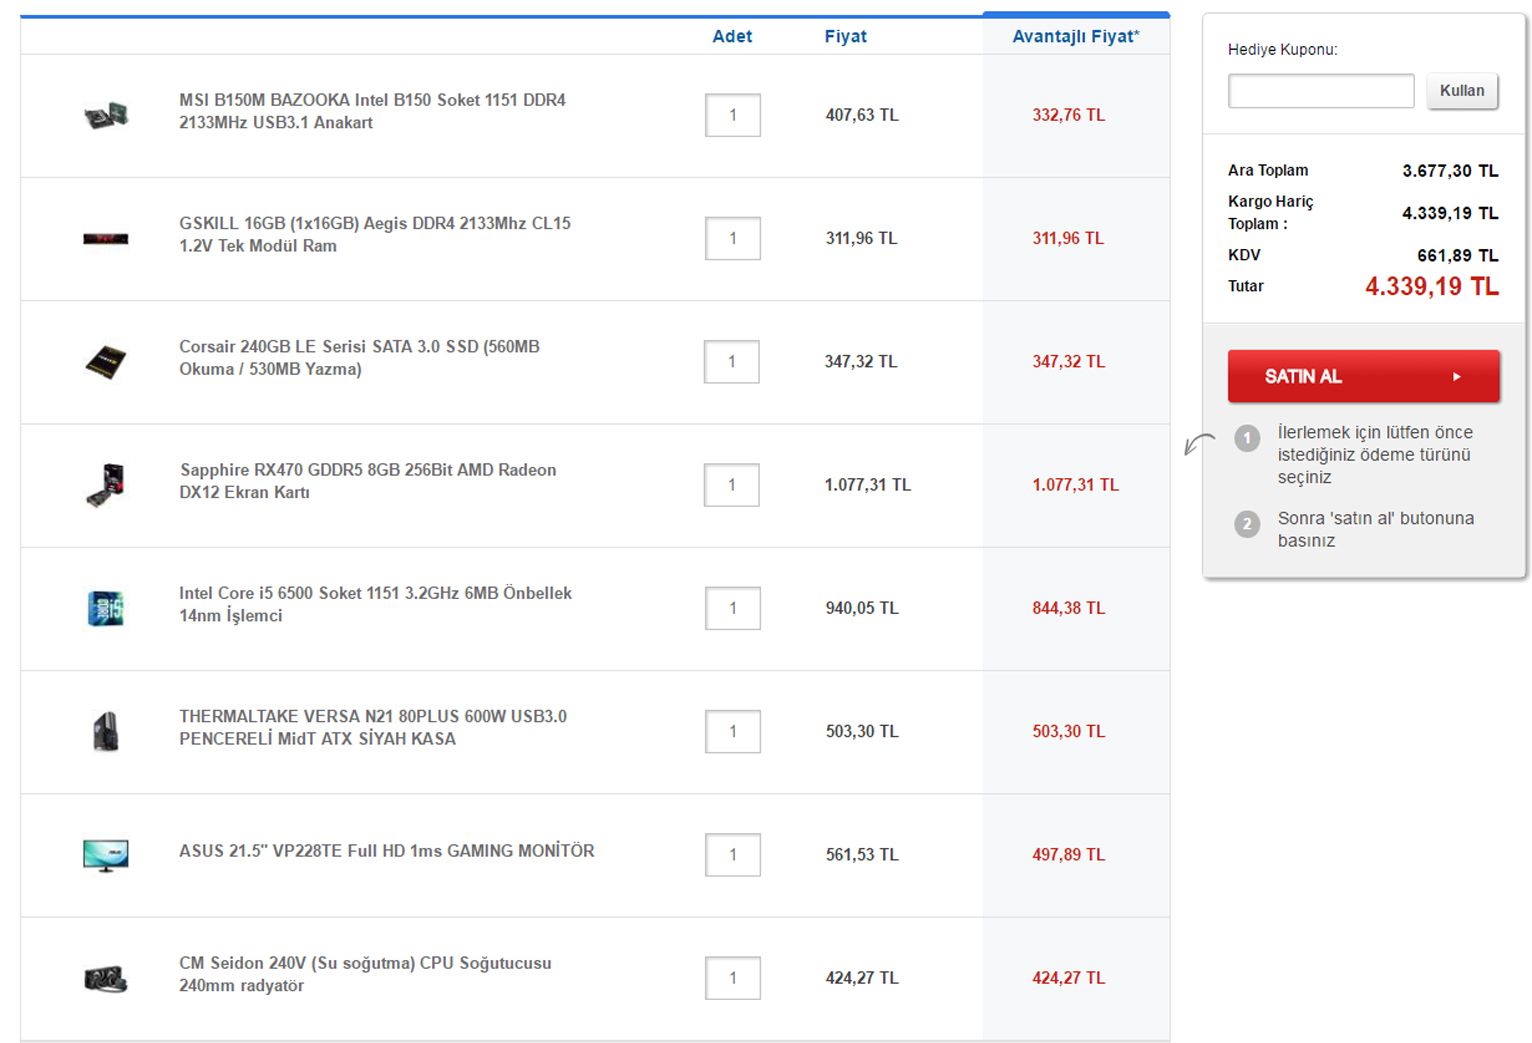Open the Corsair 240GB LE Serisi SSD link

[x=359, y=357]
